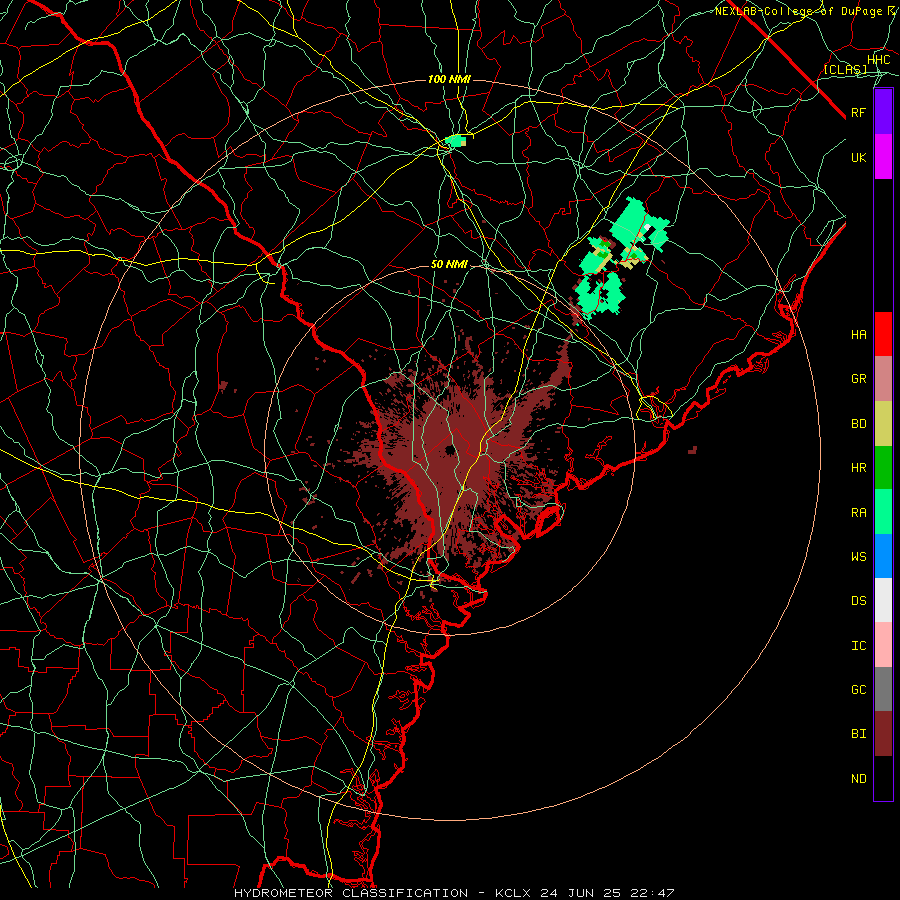Click the brown BI legend swatch
The height and width of the screenshot is (900, 900).
point(883,734)
